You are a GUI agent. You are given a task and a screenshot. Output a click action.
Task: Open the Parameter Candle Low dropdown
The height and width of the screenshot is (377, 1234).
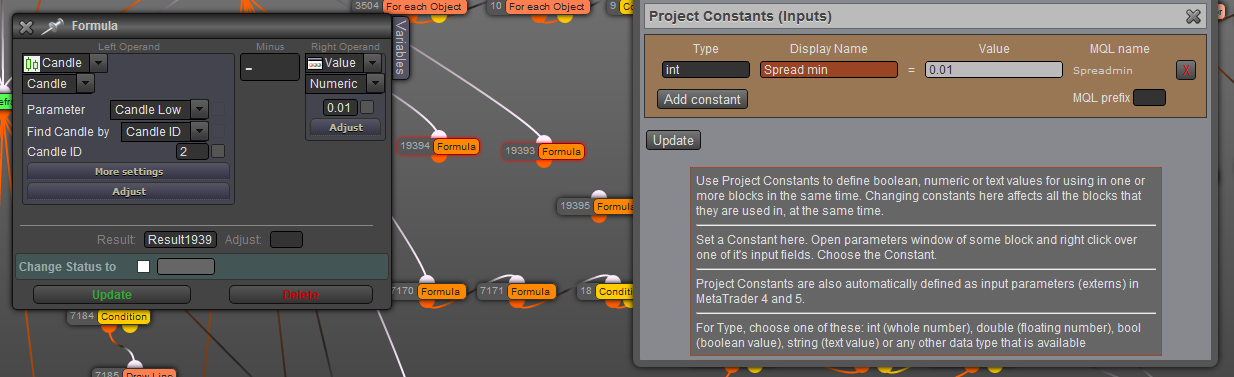tap(199, 109)
